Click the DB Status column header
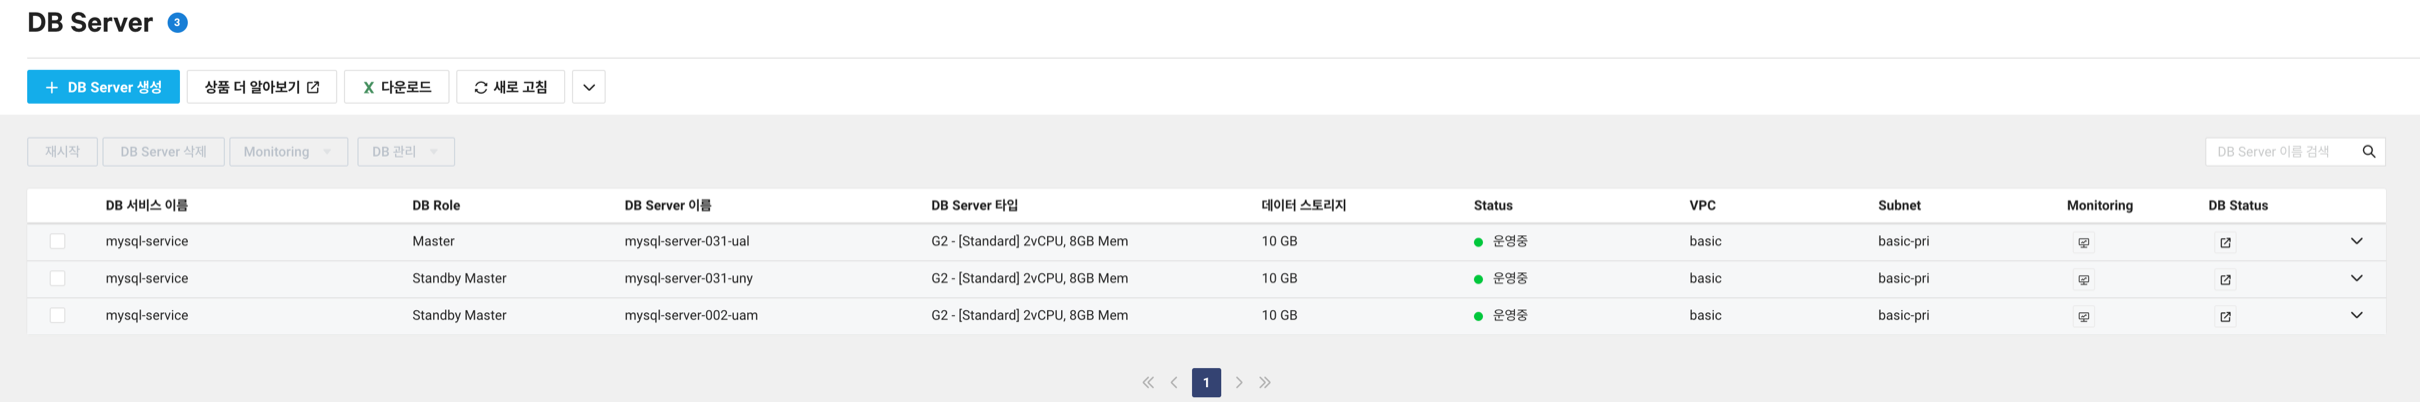 coord(2238,205)
